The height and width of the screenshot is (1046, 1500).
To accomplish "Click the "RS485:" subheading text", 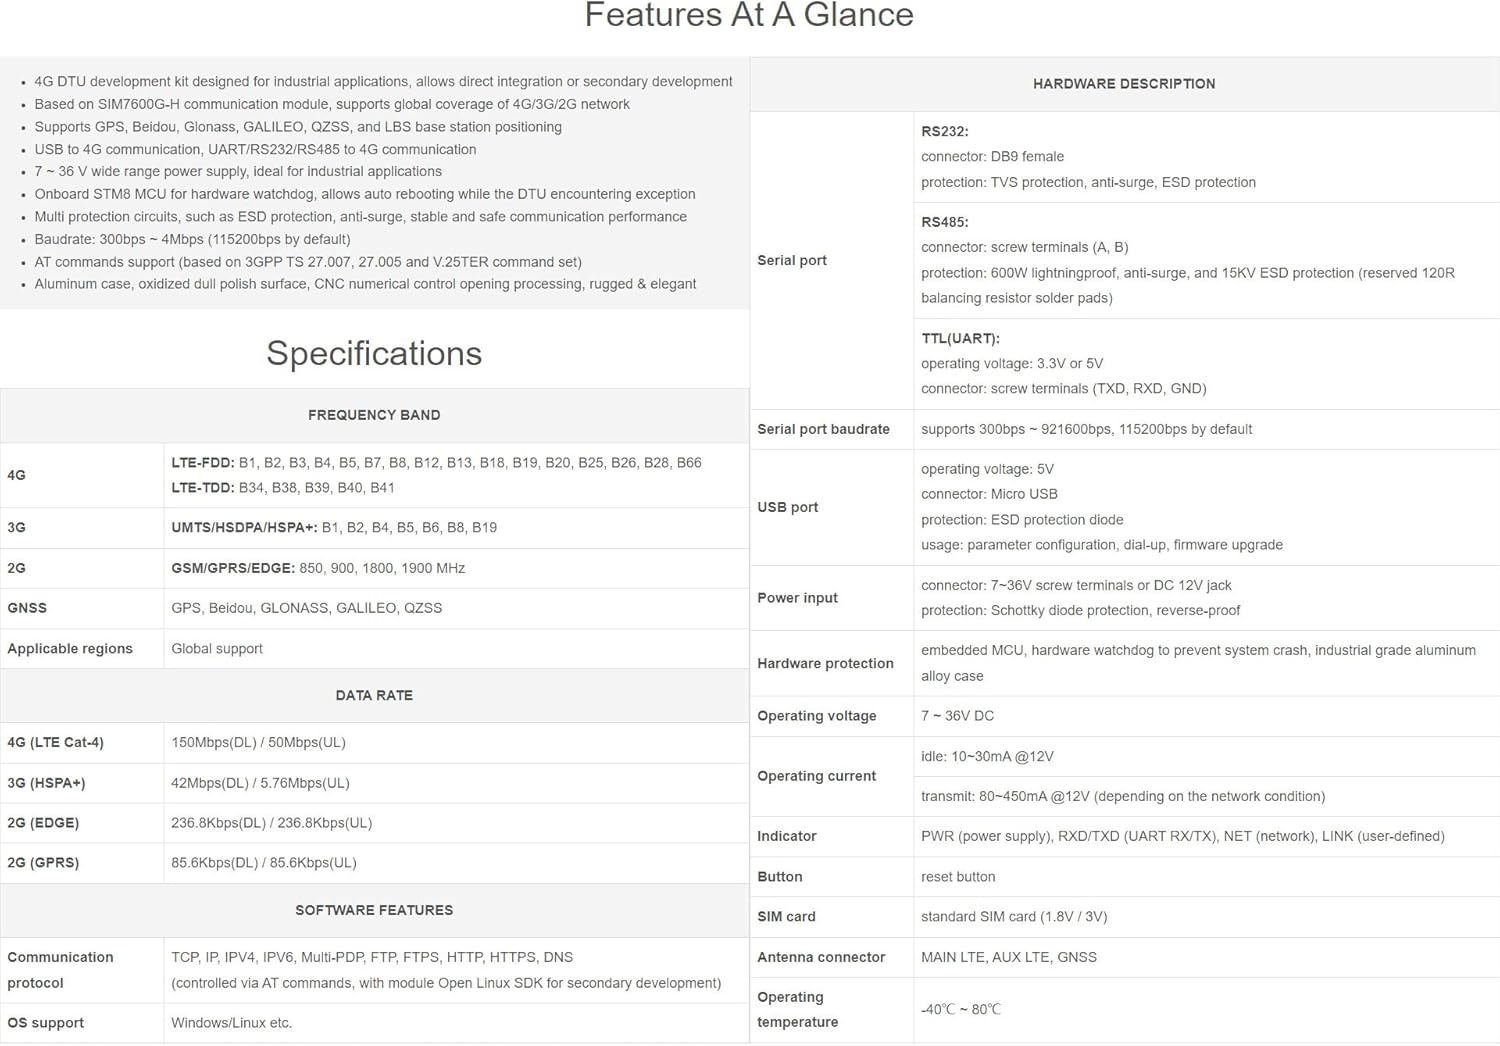I will (x=945, y=222).
